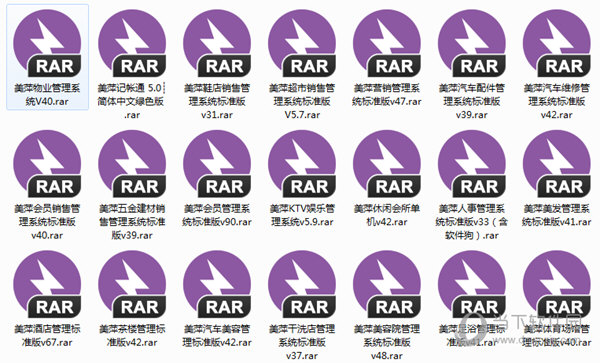Select the 美萍干洗店管理系统 v37 RAR icon
Image resolution: width=600 pixels, height=363 pixels.
click(x=302, y=284)
